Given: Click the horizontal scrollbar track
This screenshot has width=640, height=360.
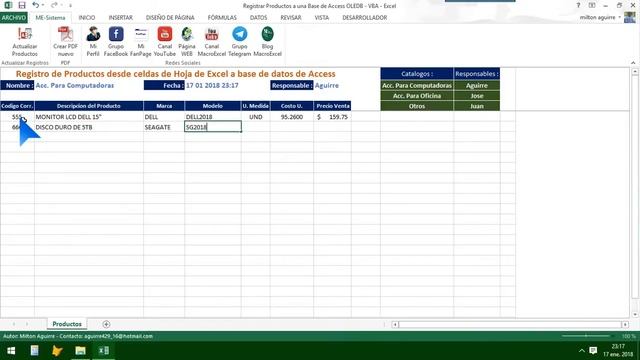Looking at the screenshot, I should click(x=510, y=324).
